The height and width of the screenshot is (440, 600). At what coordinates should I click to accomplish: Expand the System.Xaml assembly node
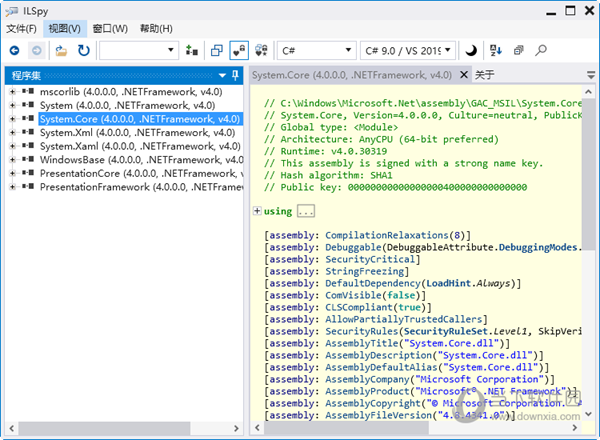click(12, 146)
